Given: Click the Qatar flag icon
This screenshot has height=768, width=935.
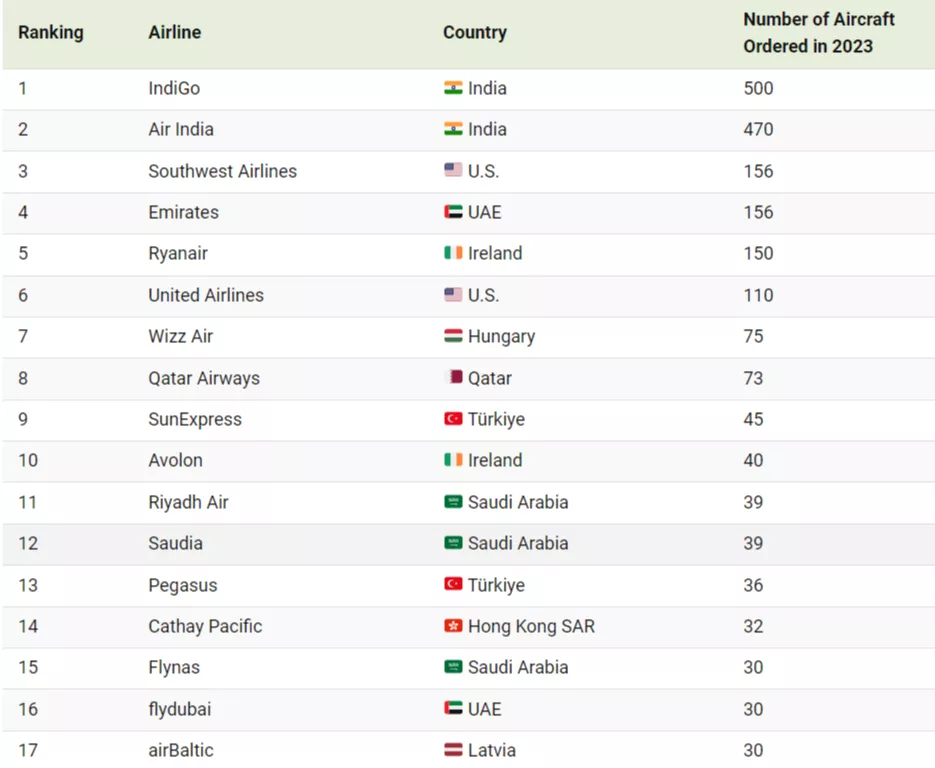Looking at the screenshot, I should tap(453, 378).
